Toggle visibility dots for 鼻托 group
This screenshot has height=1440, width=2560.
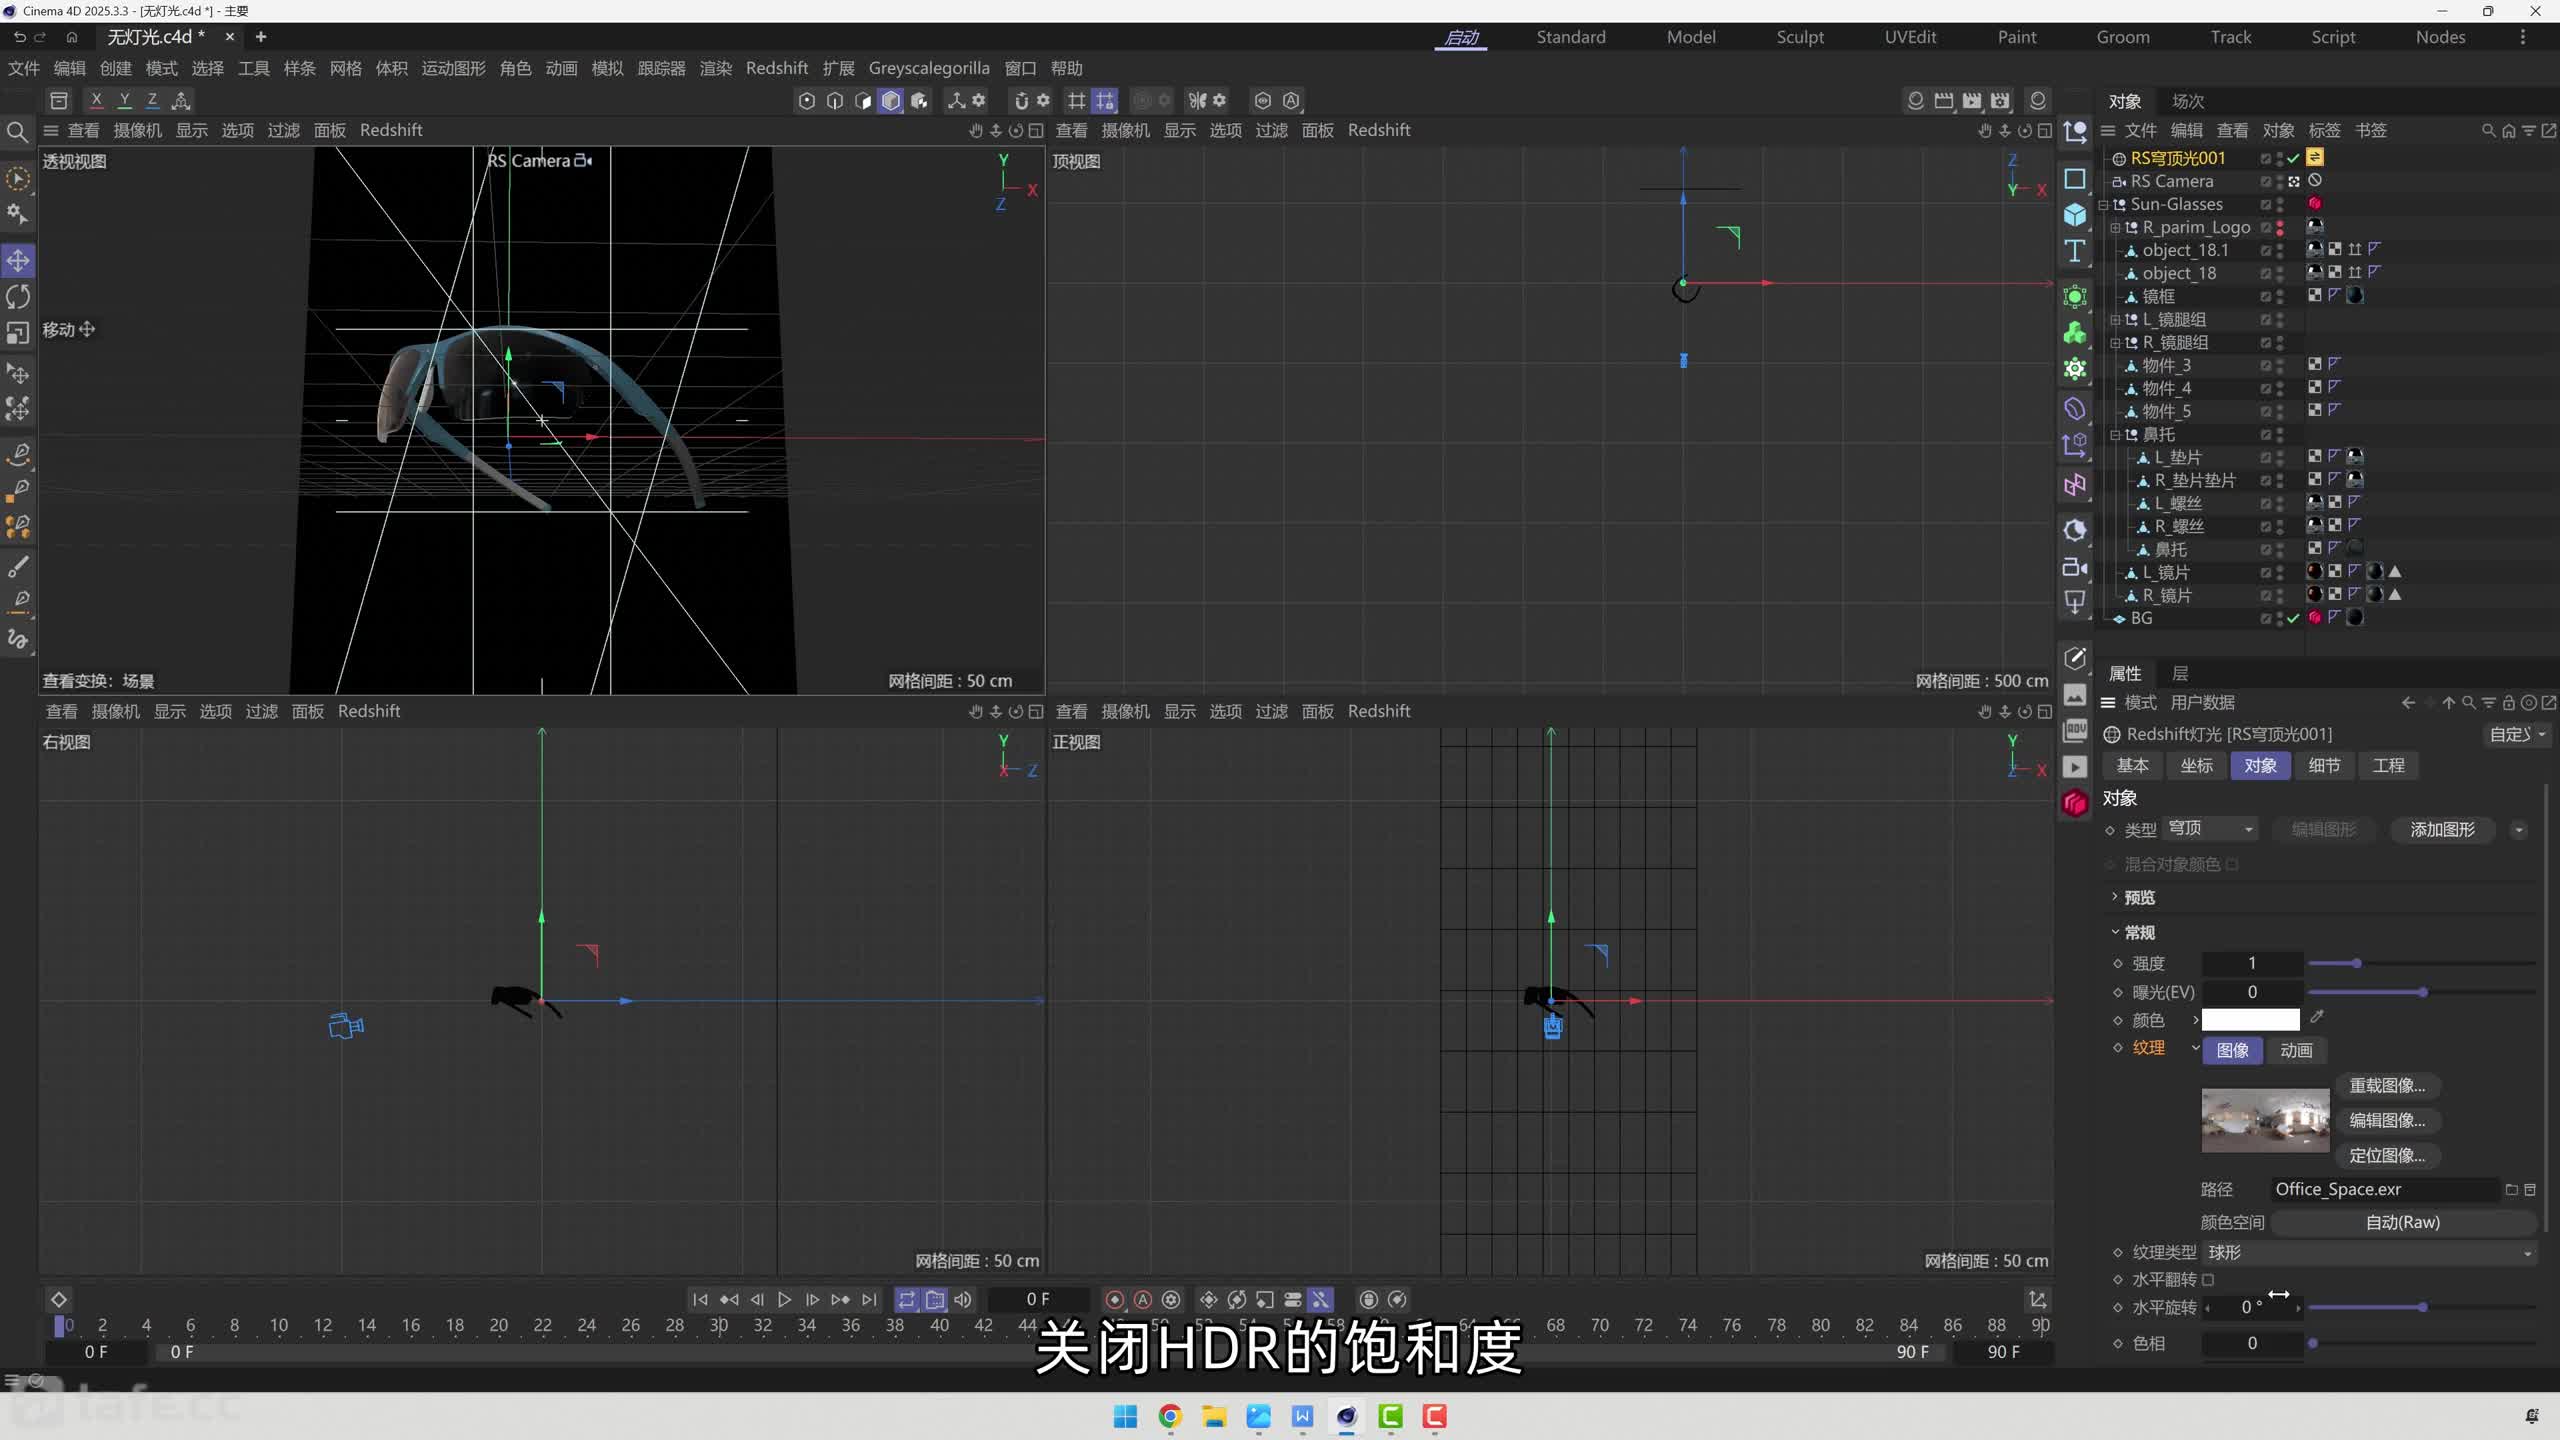(x=2280, y=435)
